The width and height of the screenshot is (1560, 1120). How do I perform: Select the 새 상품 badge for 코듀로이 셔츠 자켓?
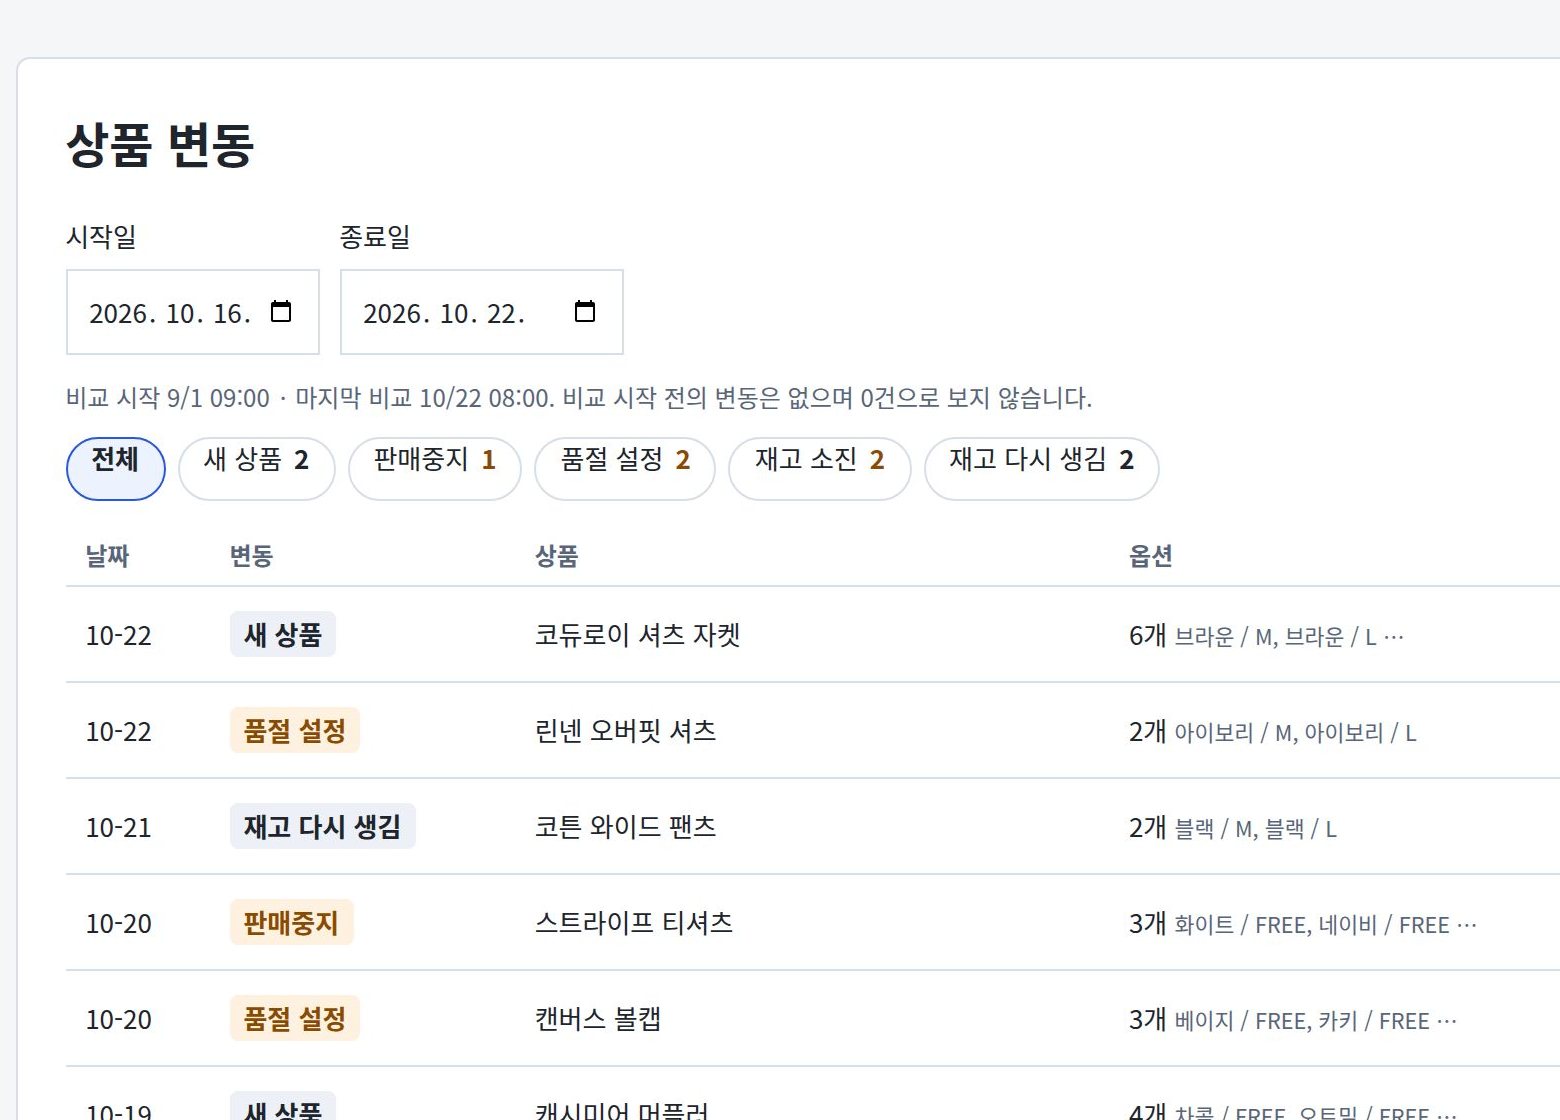(283, 634)
